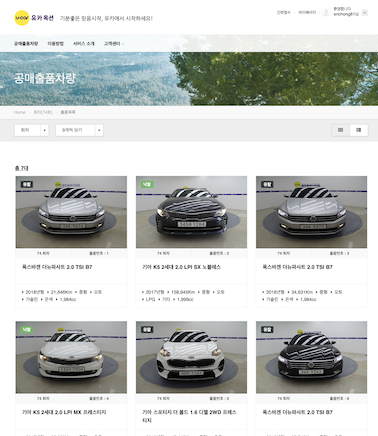Open the items-per-page 보기 dropdown
This screenshot has width=378, height=436.
point(79,130)
